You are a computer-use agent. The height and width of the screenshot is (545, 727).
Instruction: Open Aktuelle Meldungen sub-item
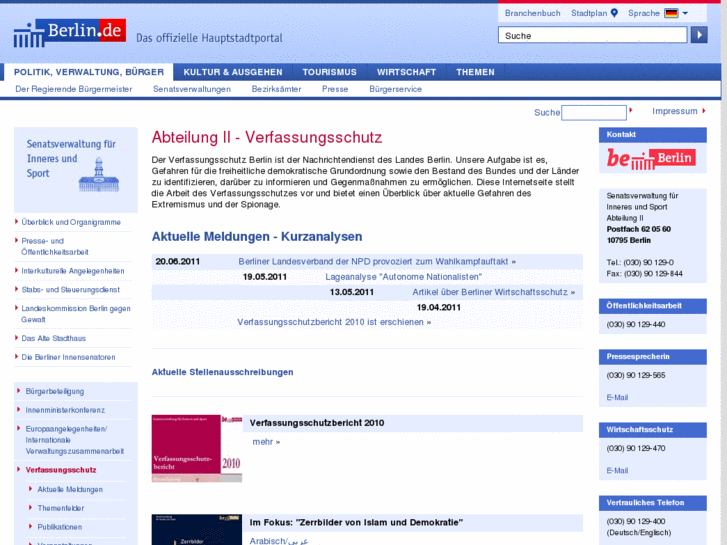coord(70,489)
